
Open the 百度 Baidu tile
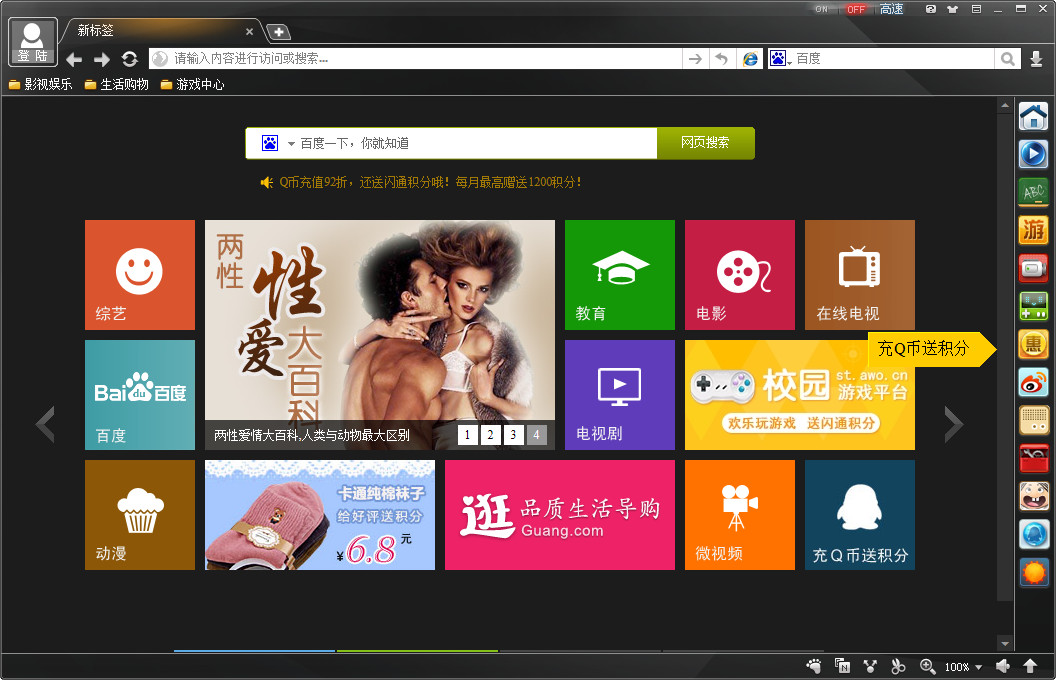coord(140,395)
